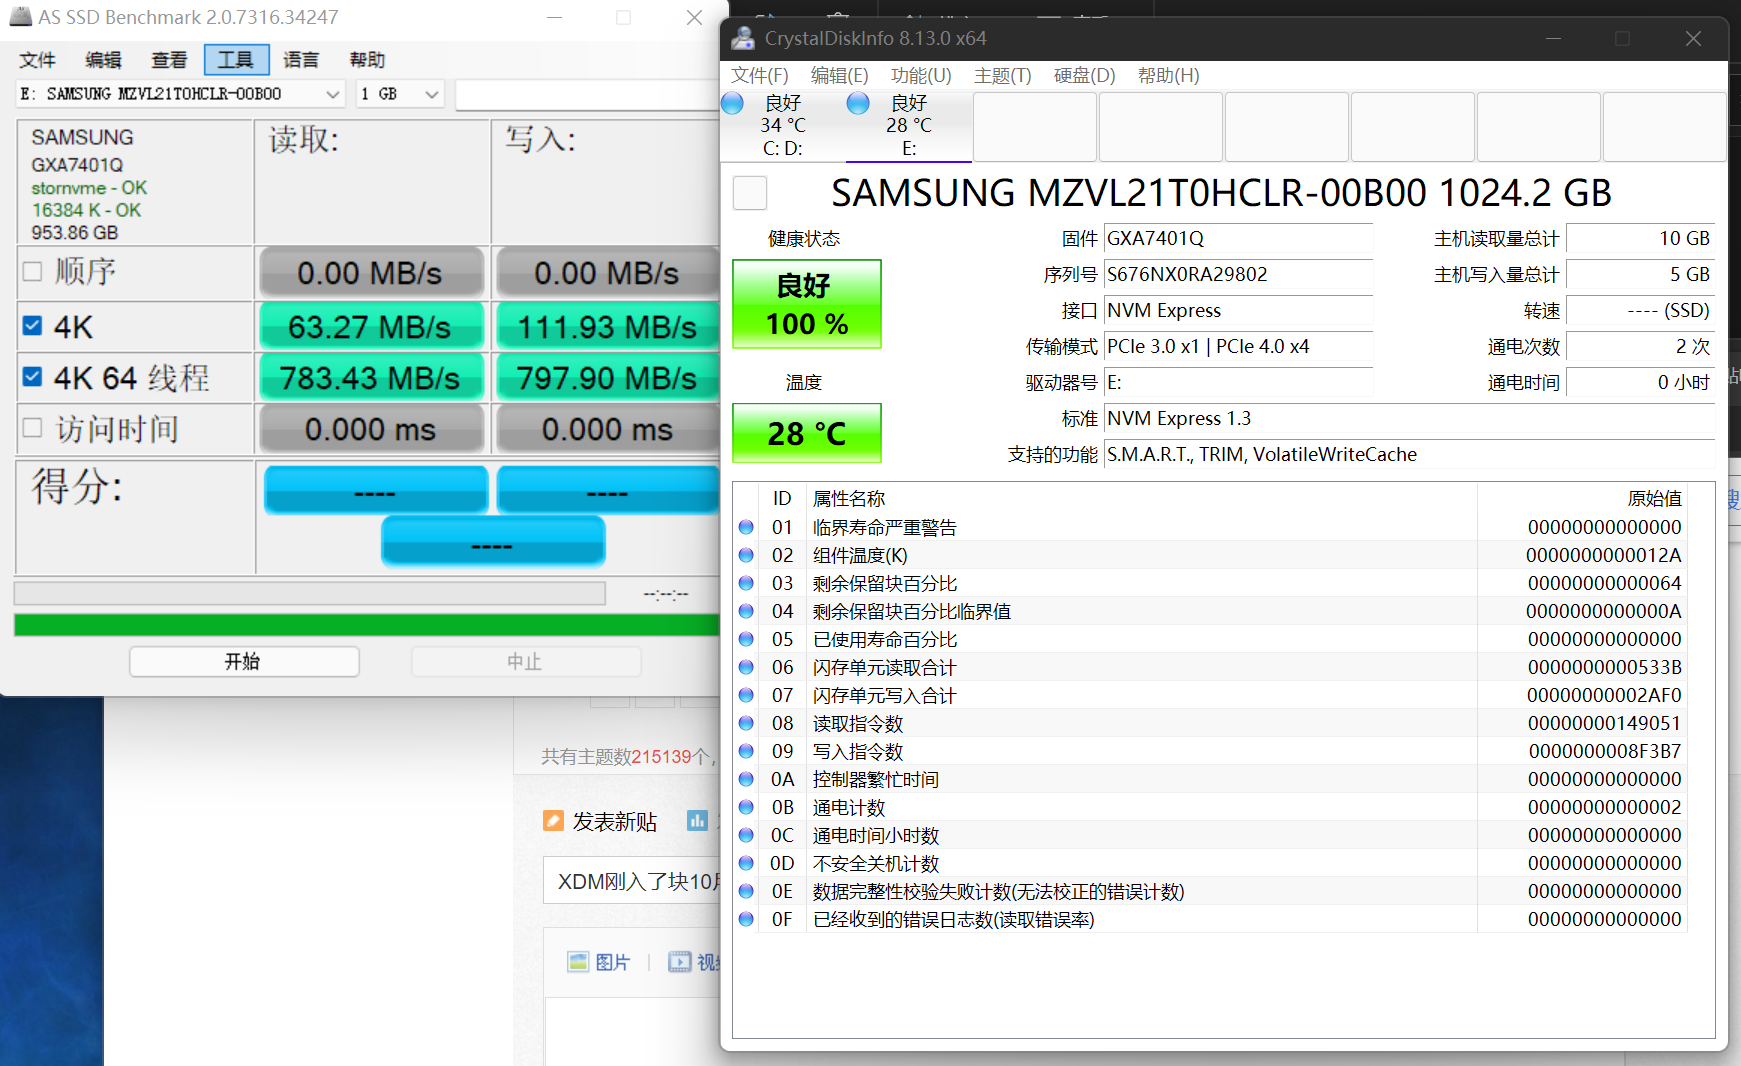Open the 工具 menu in AS SSD Benchmark
The height and width of the screenshot is (1066, 1741).
click(236, 60)
